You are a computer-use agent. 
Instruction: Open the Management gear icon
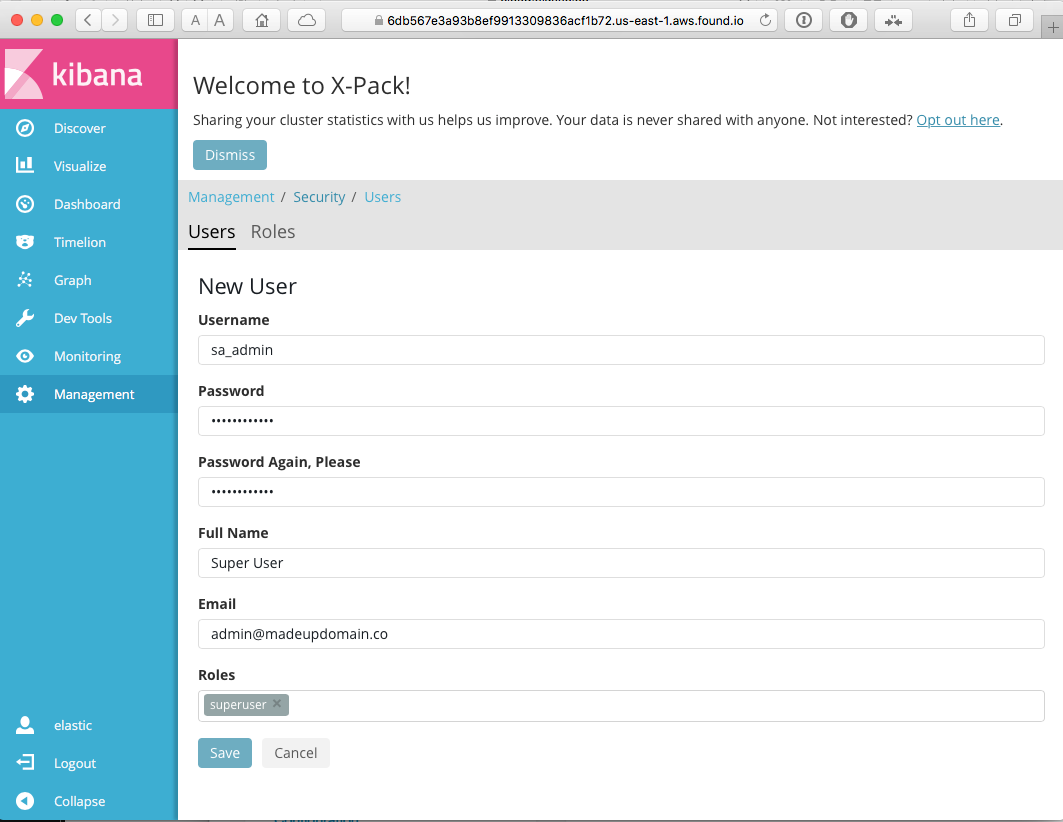25,394
